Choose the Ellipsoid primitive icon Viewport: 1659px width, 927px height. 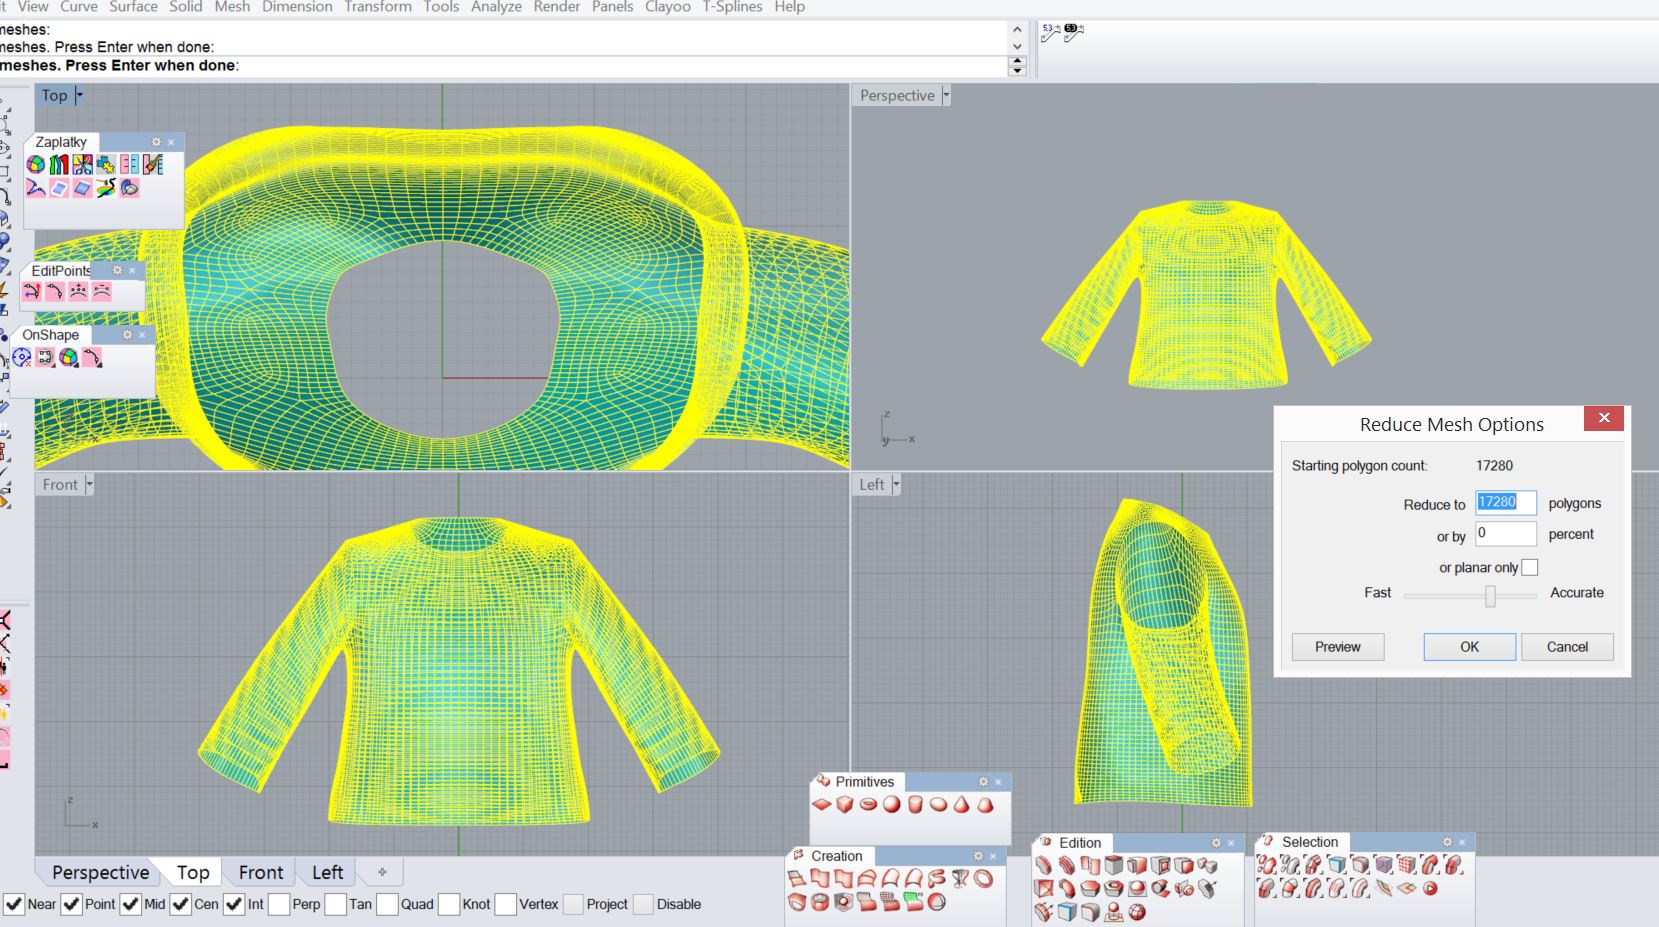(x=938, y=805)
